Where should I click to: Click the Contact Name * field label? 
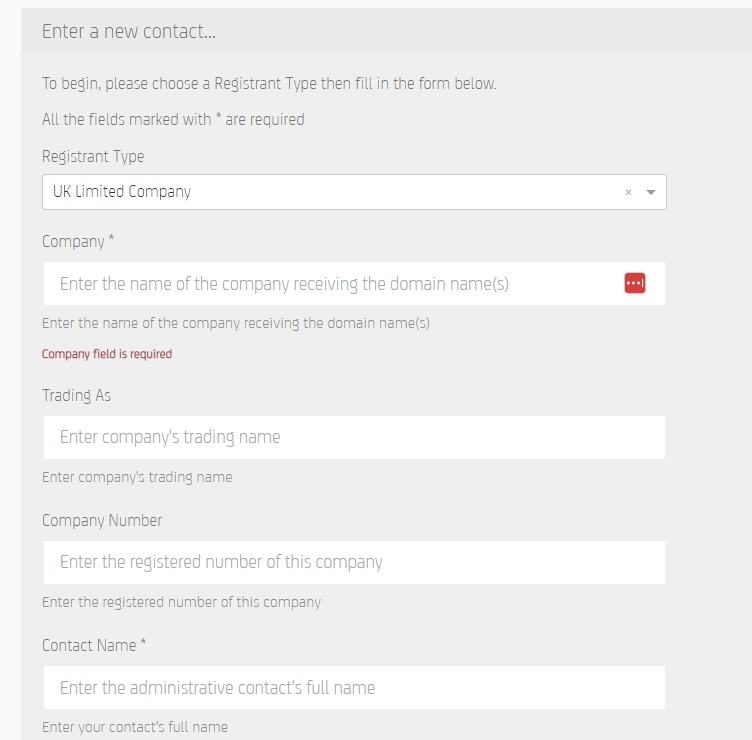click(94, 645)
